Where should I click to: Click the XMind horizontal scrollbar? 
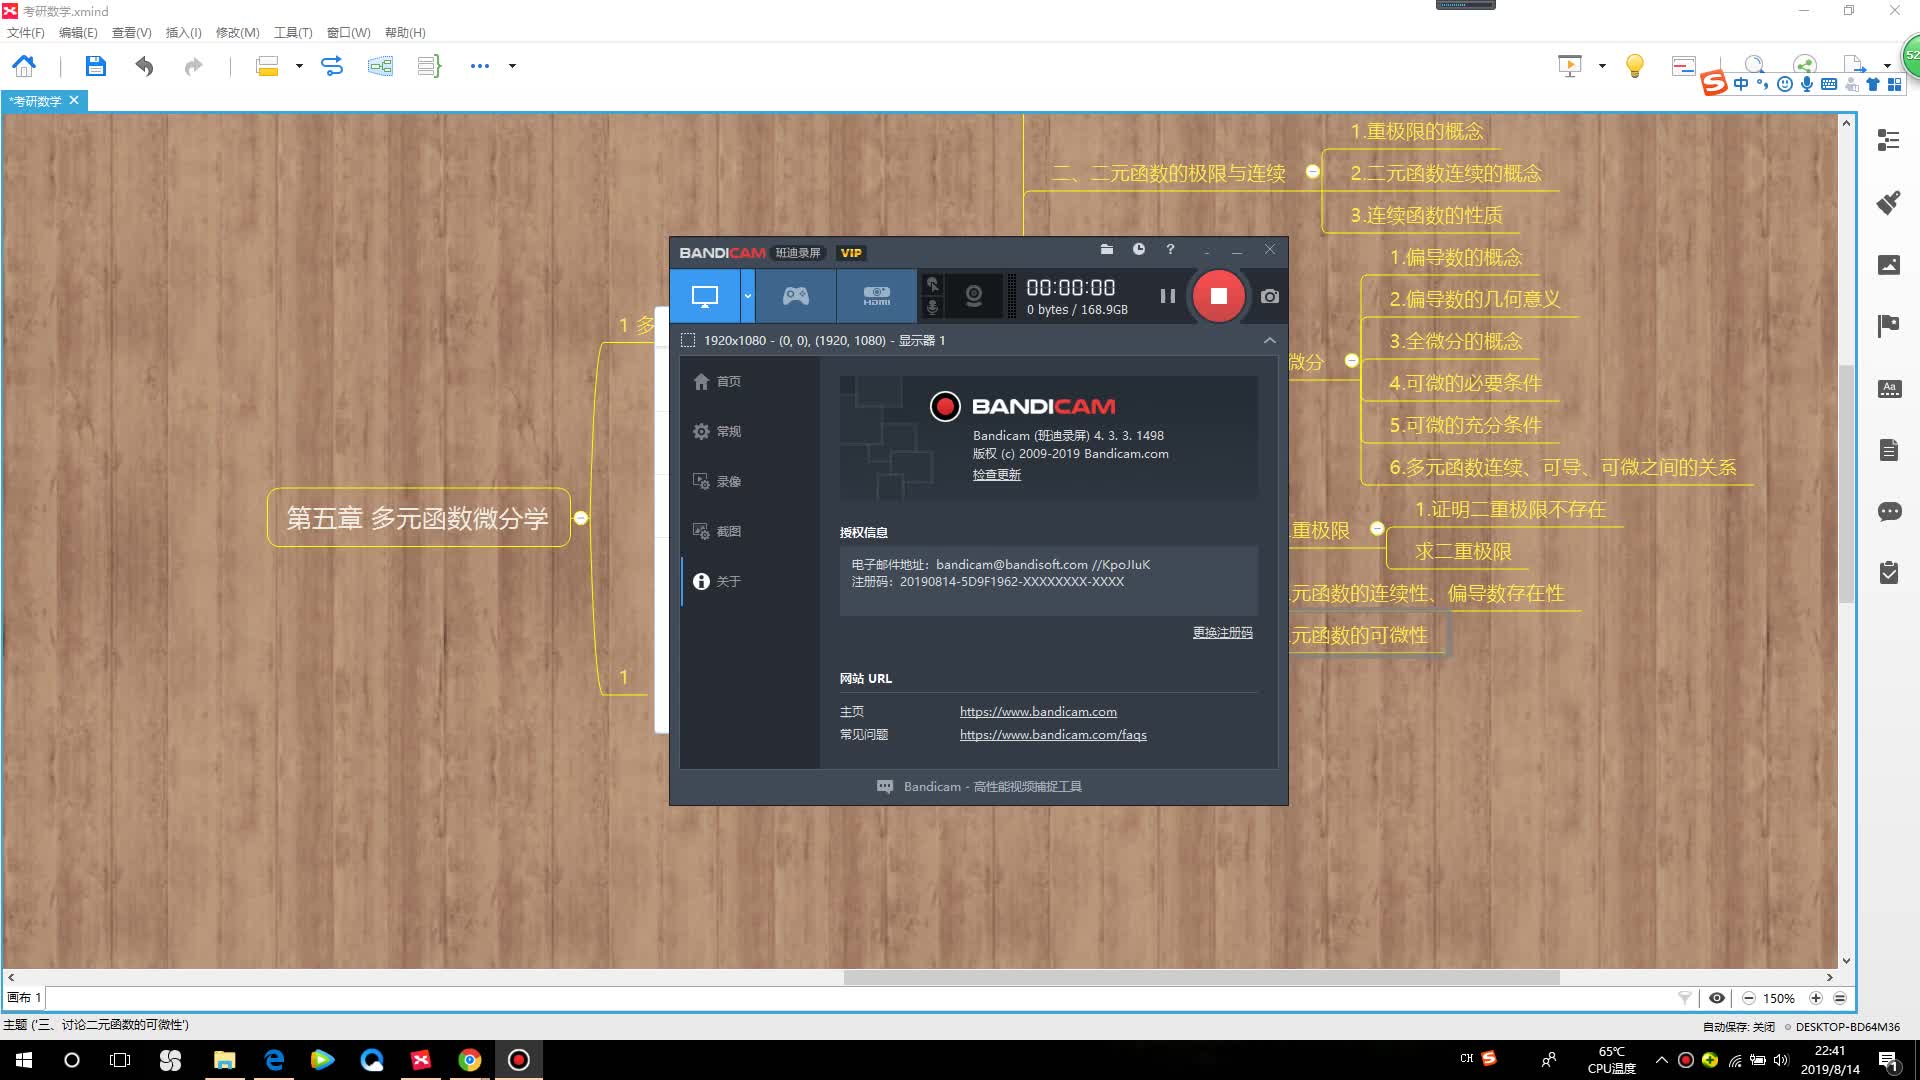(1201, 977)
